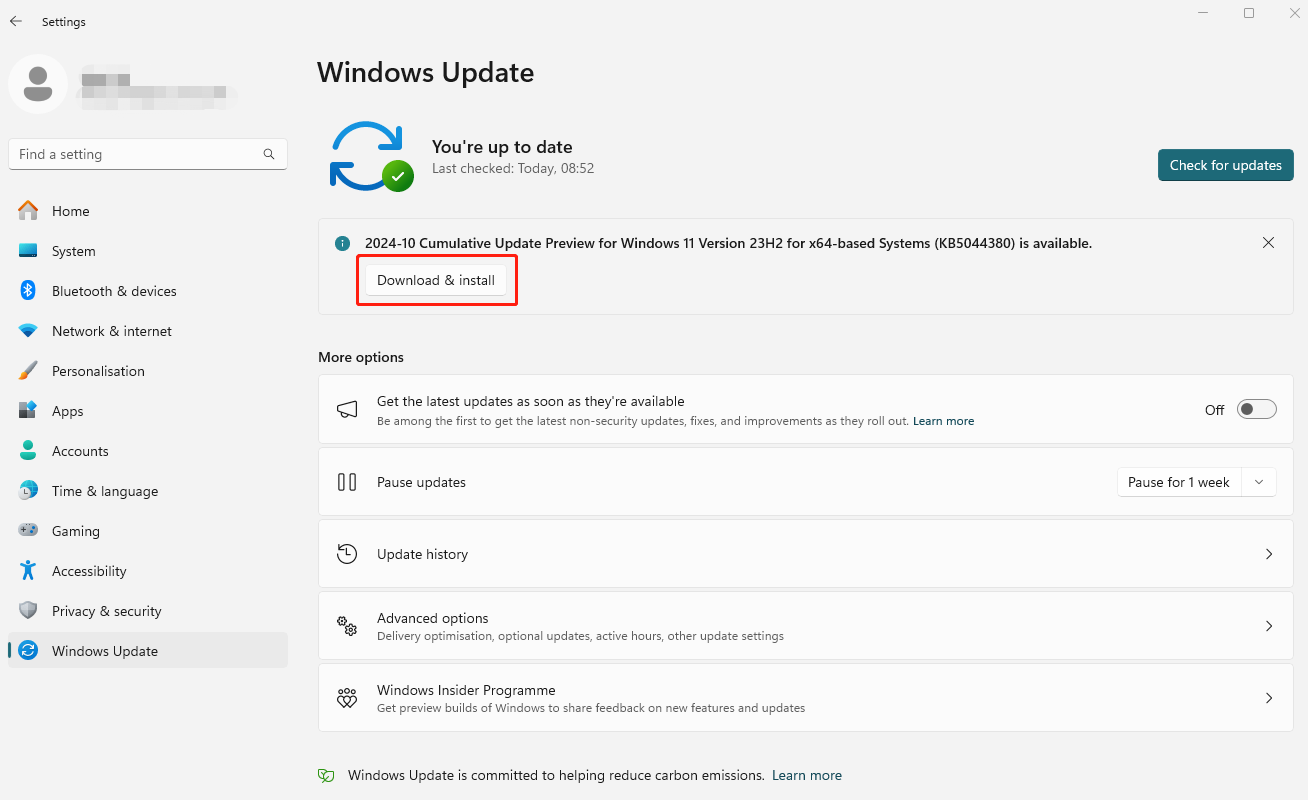This screenshot has width=1308, height=800.
Task: Toggle Get the latest updates switch
Action: (x=1257, y=409)
